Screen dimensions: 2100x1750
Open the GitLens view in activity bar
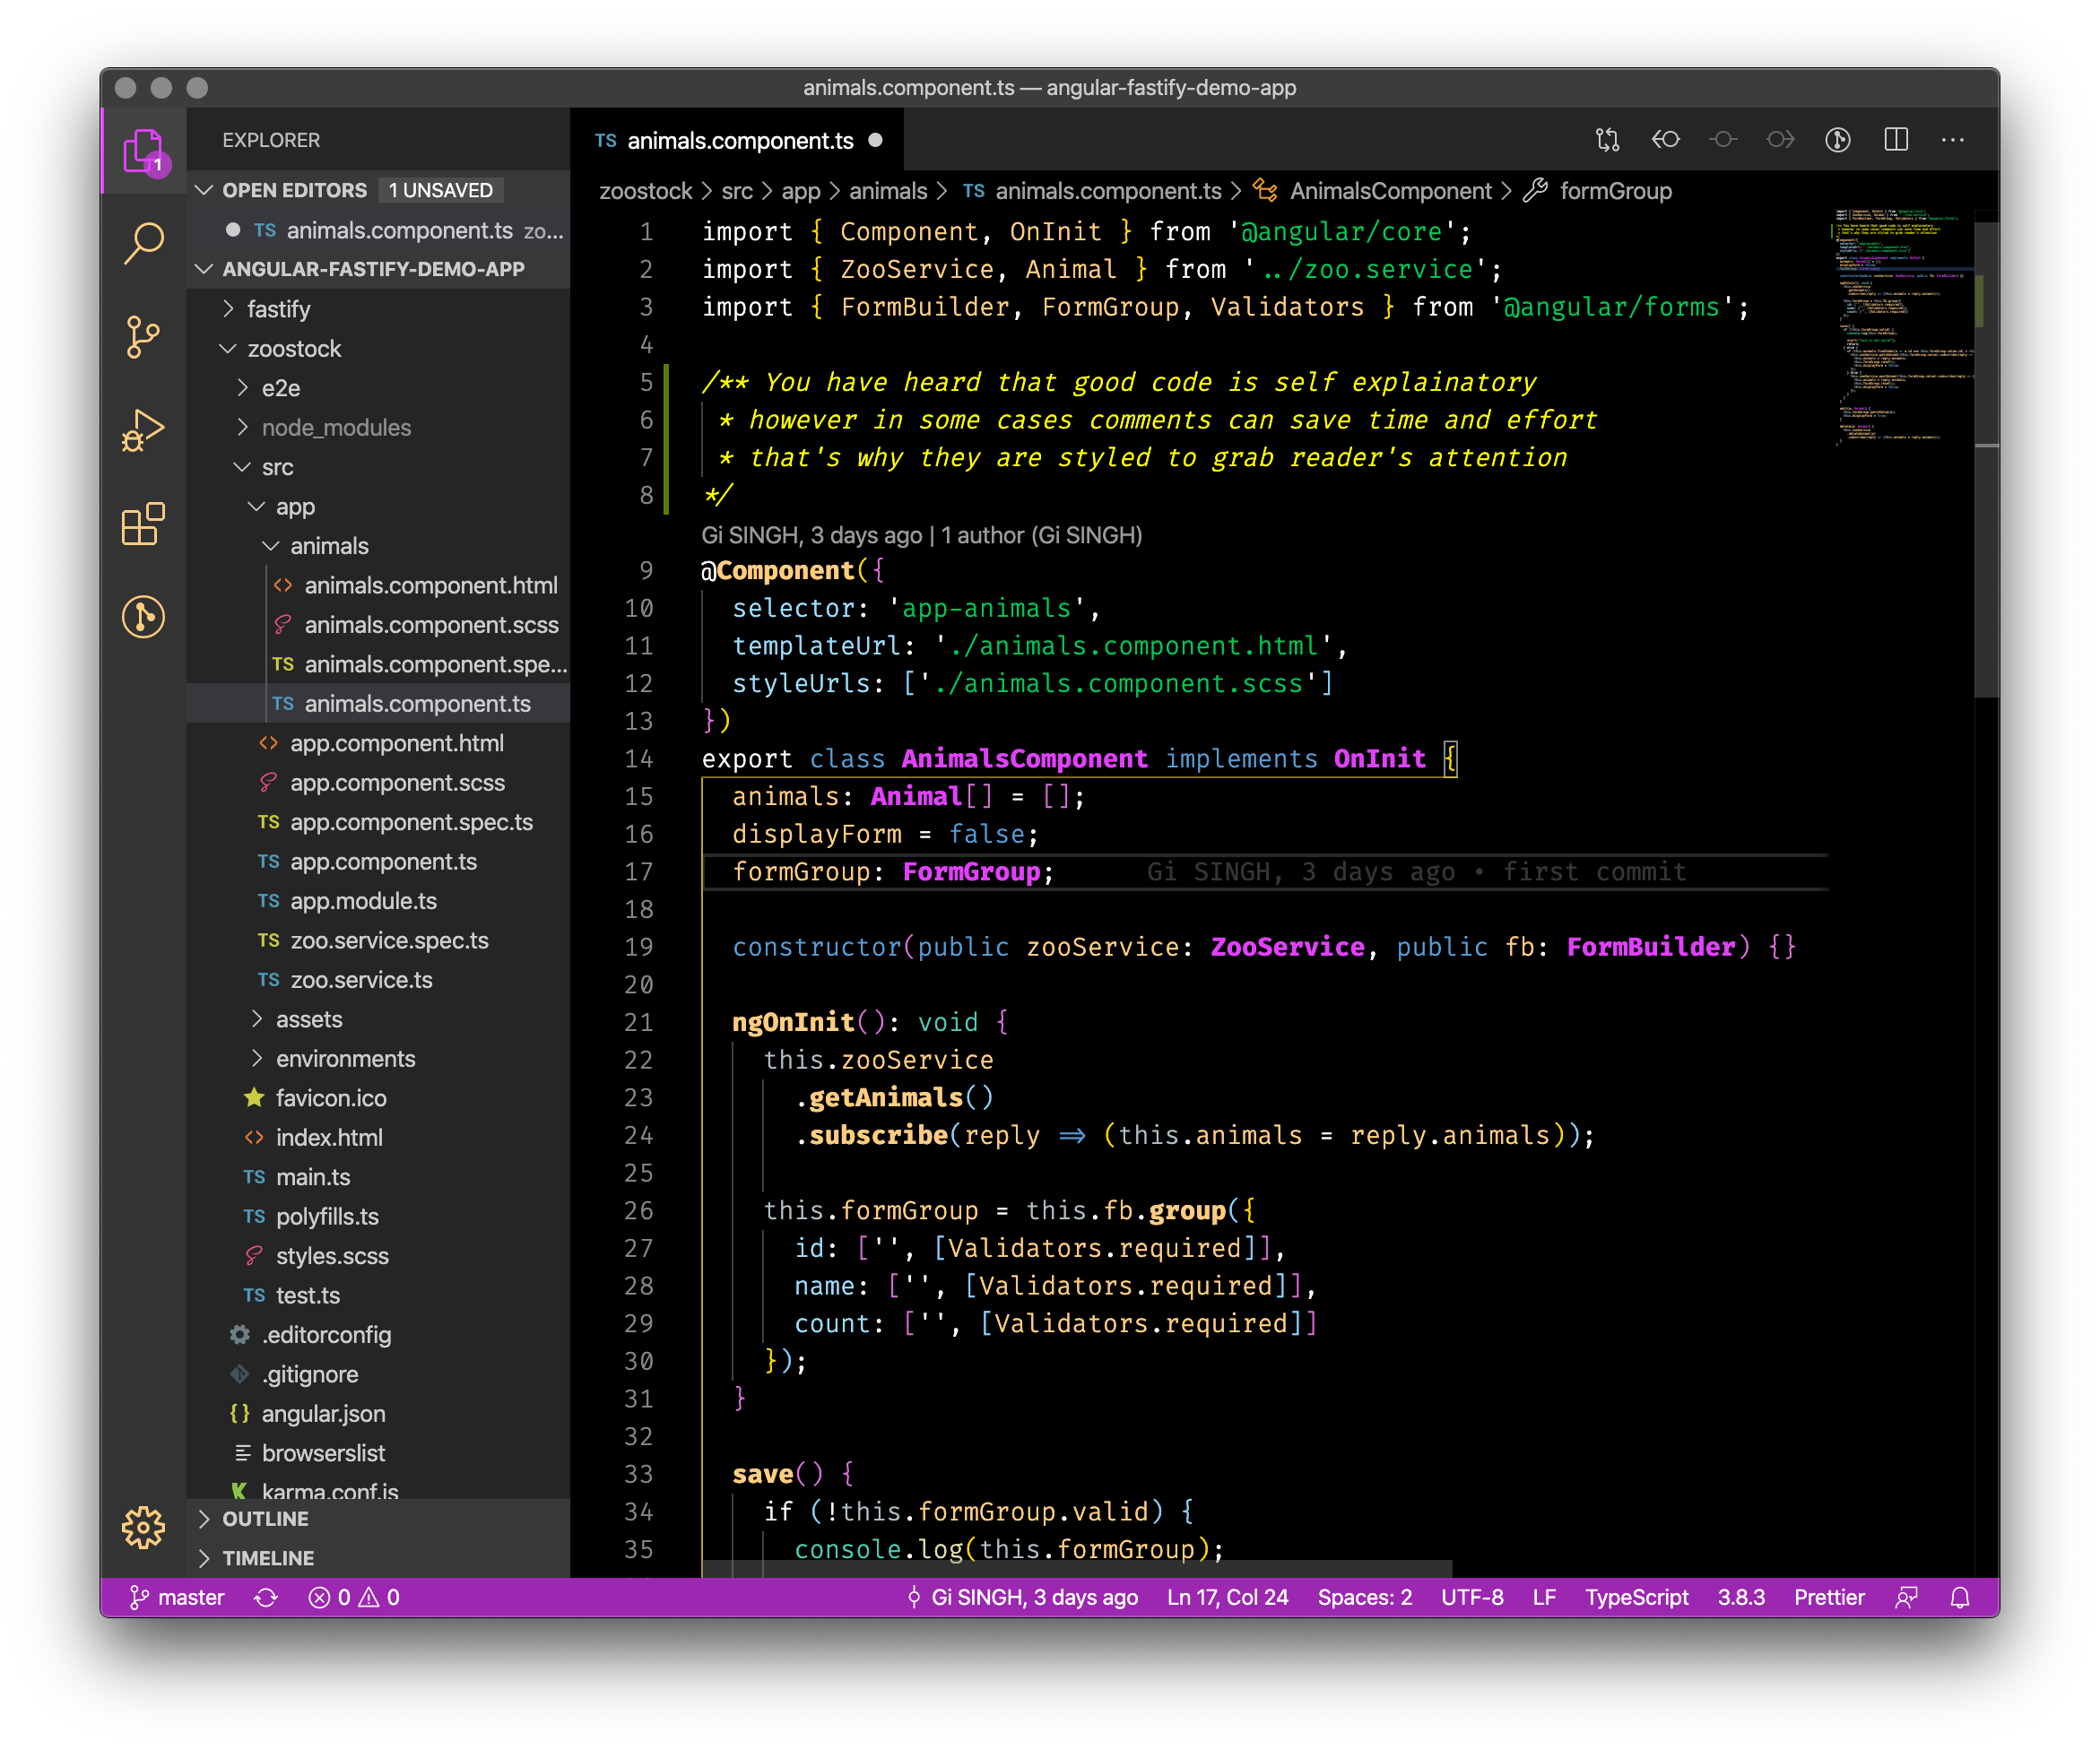click(143, 617)
